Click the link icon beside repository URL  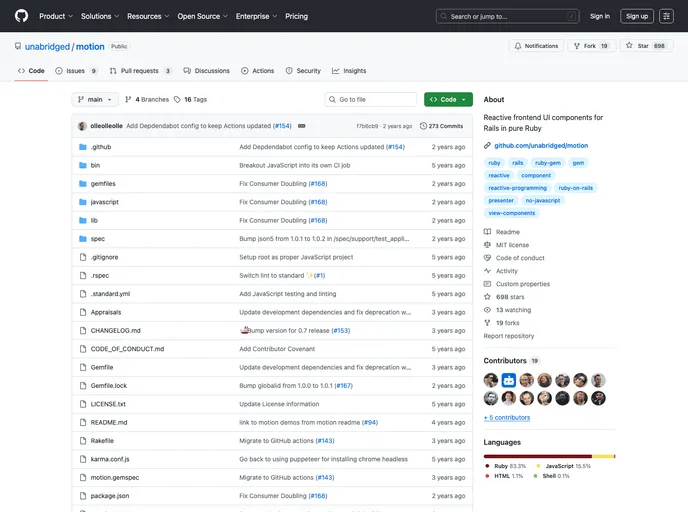[x=487, y=146]
